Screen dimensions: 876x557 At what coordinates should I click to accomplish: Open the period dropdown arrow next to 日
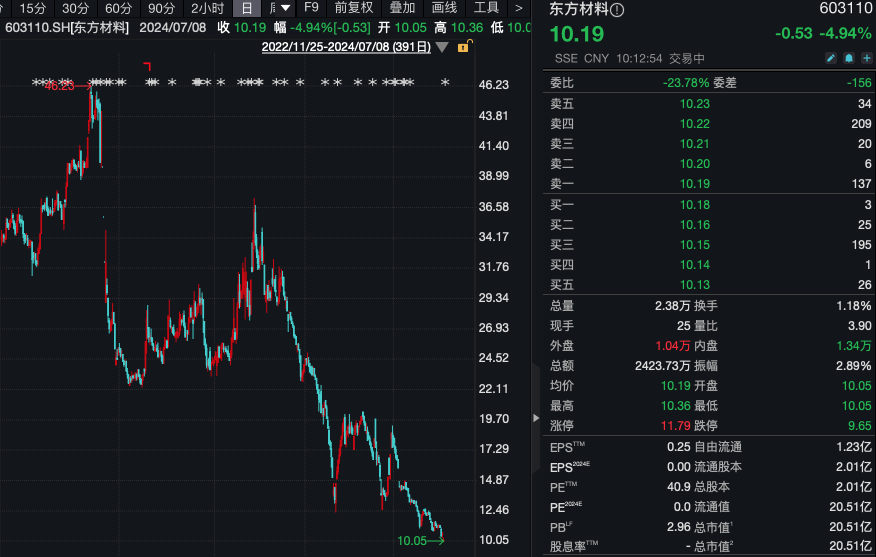(287, 8)
